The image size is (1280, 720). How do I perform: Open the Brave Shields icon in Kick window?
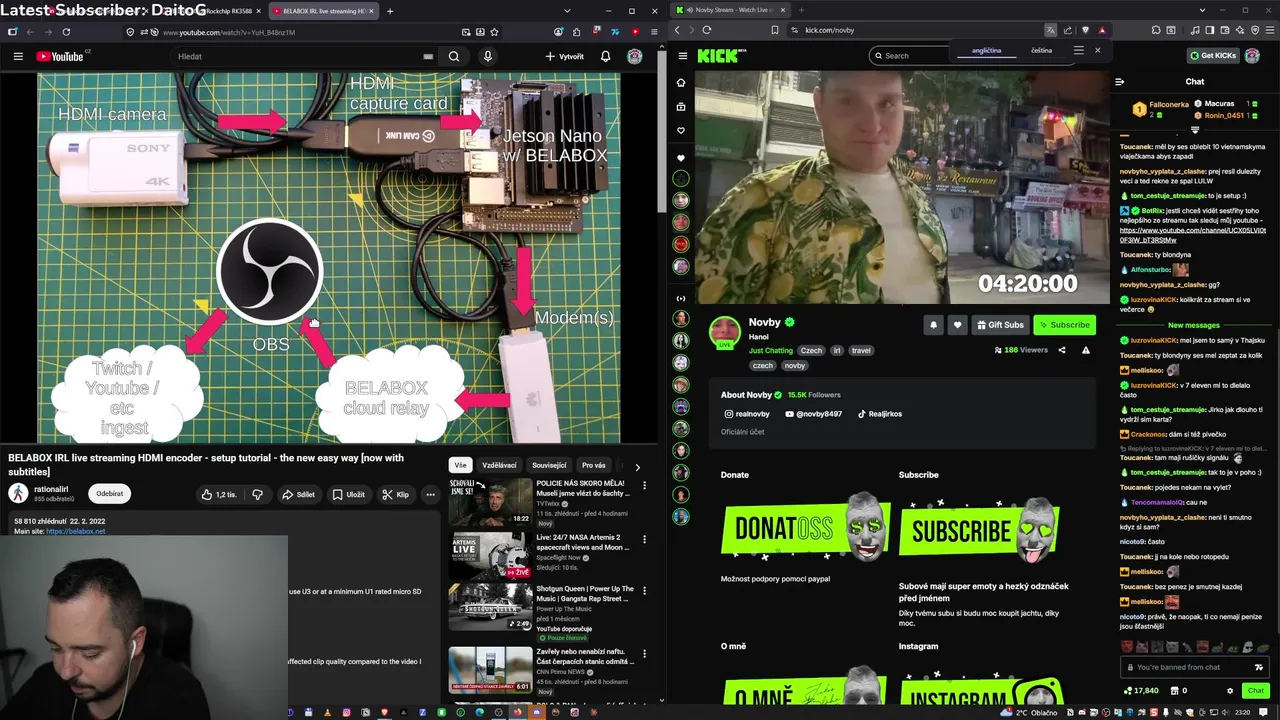[1084, 30]
